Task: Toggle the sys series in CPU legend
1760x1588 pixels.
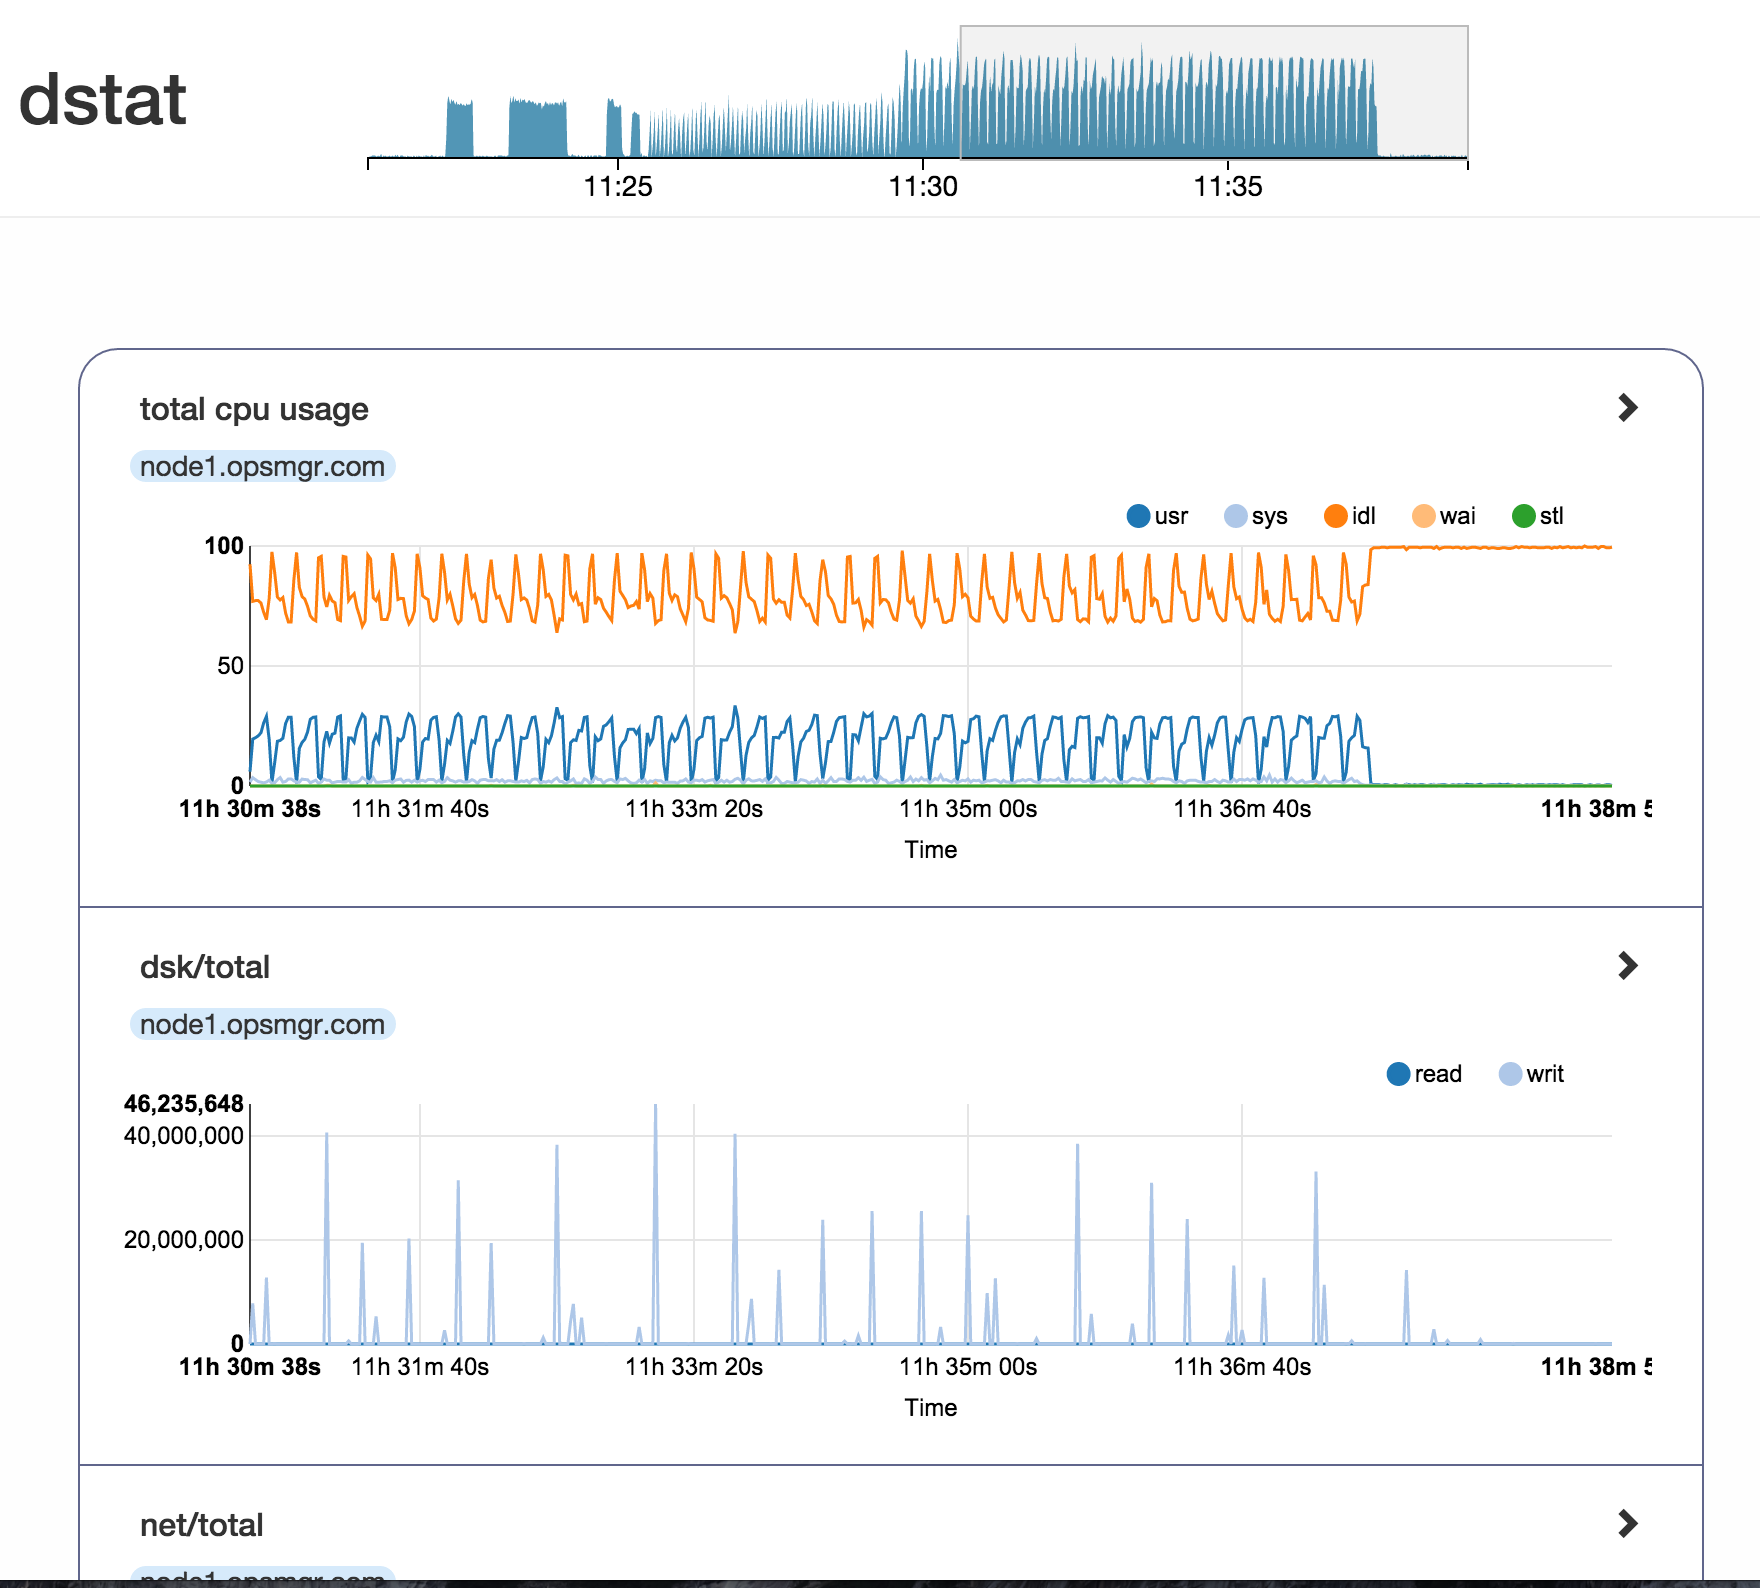Action: click(1256, 516)
